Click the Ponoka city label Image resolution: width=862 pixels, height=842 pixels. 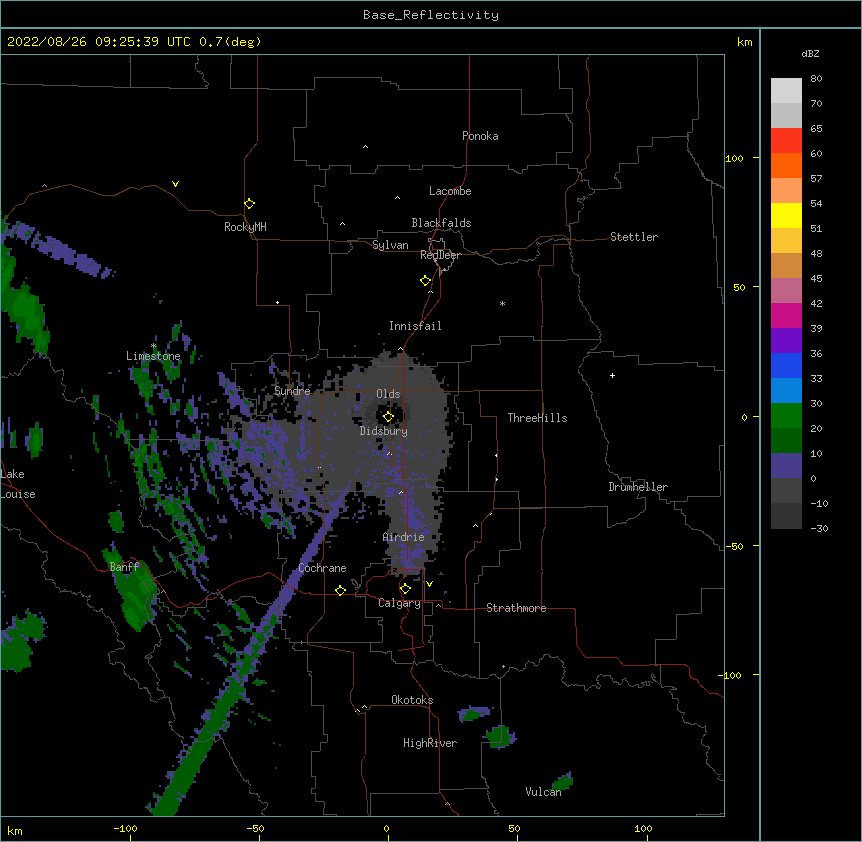coord(480,136)
